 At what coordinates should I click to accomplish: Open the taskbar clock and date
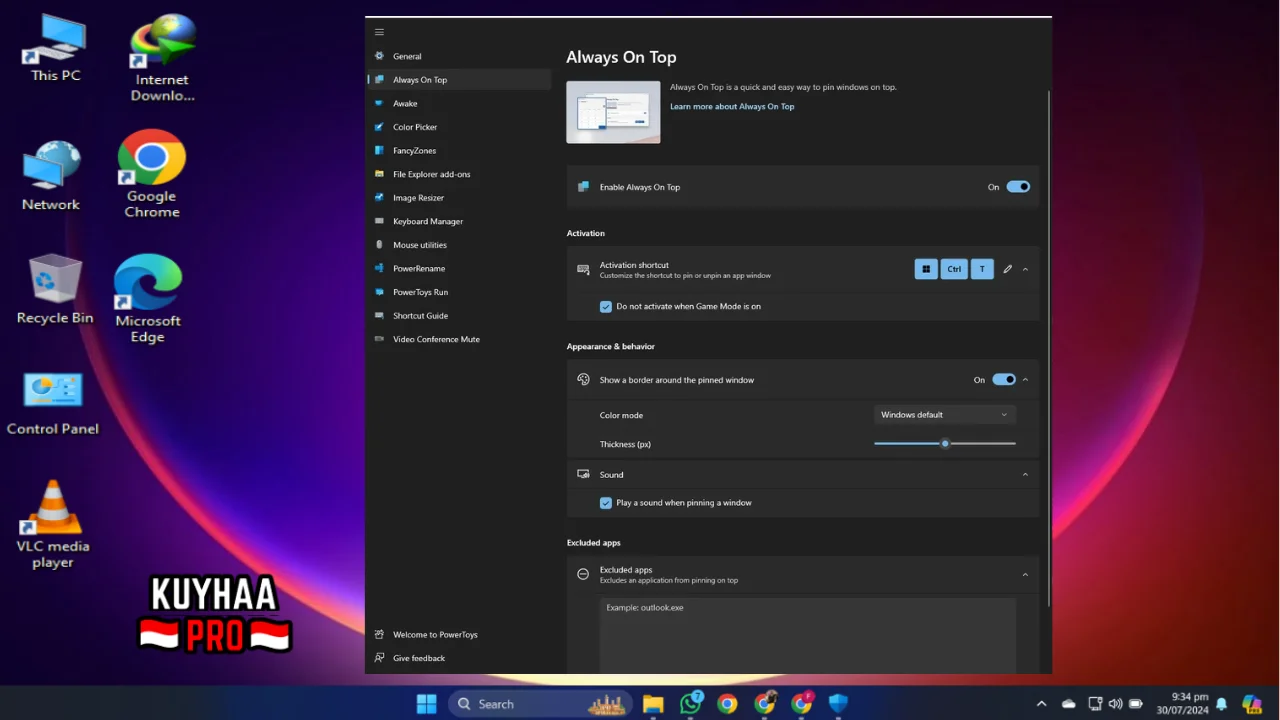pyautogui.click(x=1183, y=704)
